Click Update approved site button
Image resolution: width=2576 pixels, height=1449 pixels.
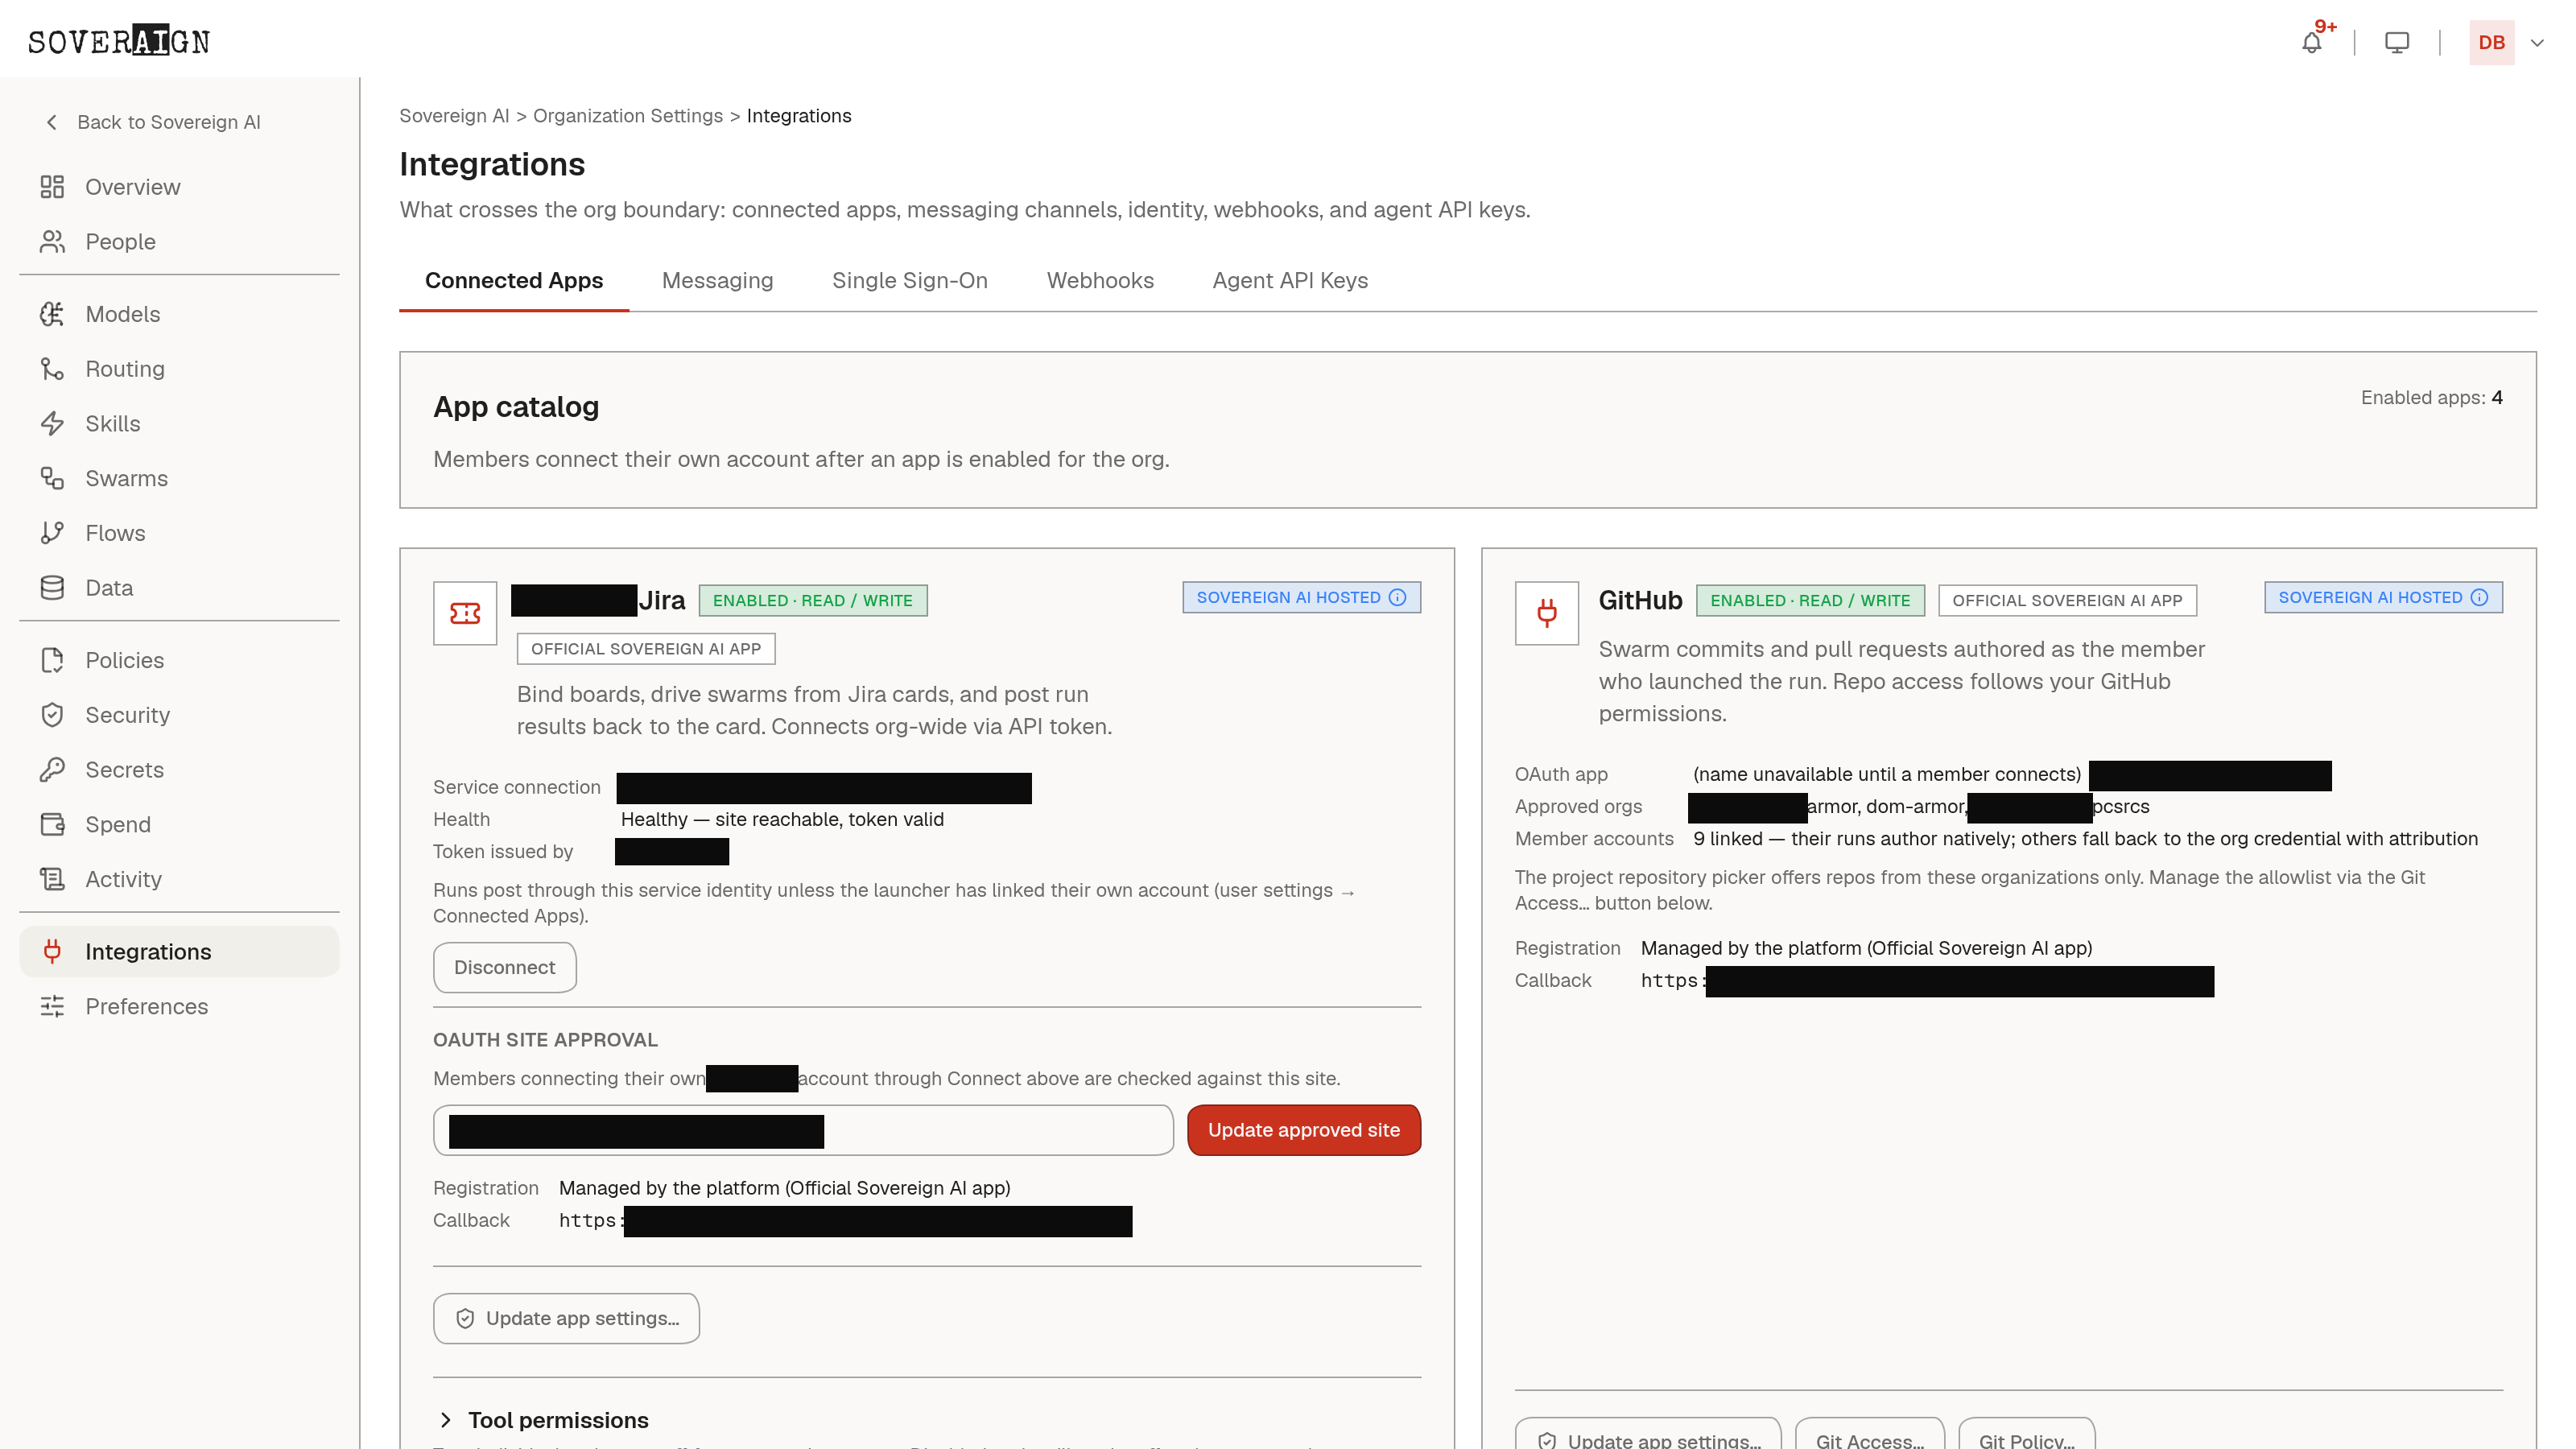click(x=1303, y=1130)
